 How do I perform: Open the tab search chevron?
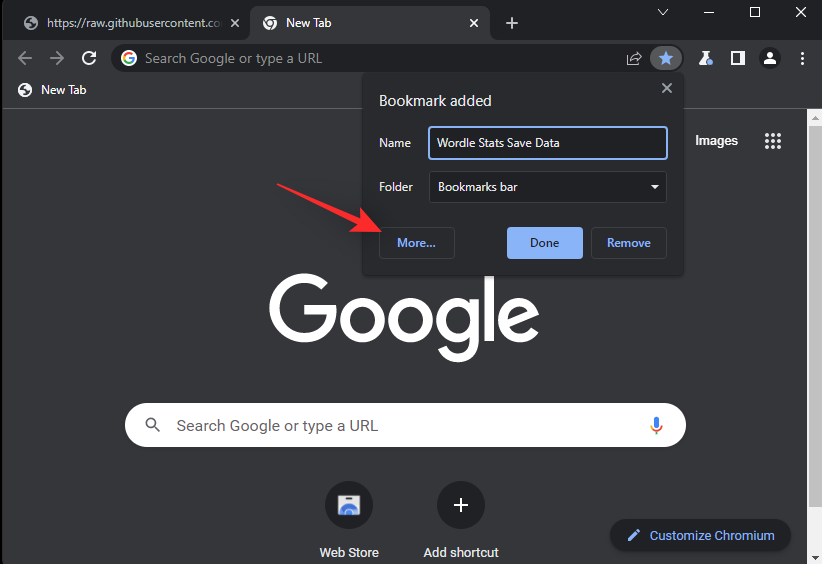(663, 12)
